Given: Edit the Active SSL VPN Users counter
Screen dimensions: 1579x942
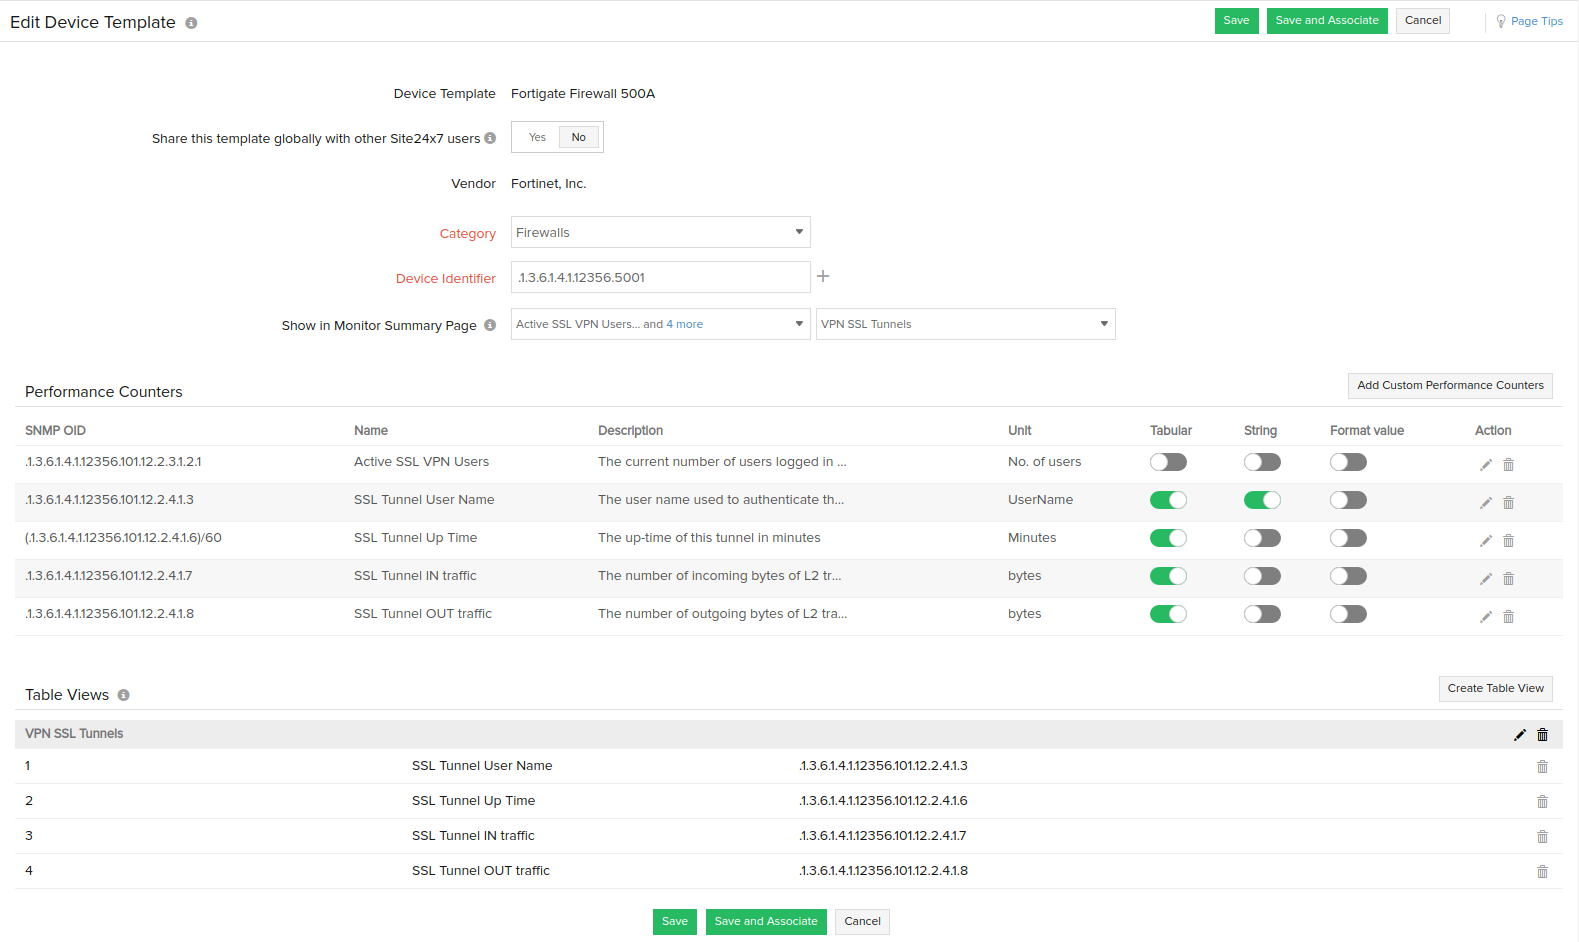Looking at the screenshot, I should pos(1485,464).
